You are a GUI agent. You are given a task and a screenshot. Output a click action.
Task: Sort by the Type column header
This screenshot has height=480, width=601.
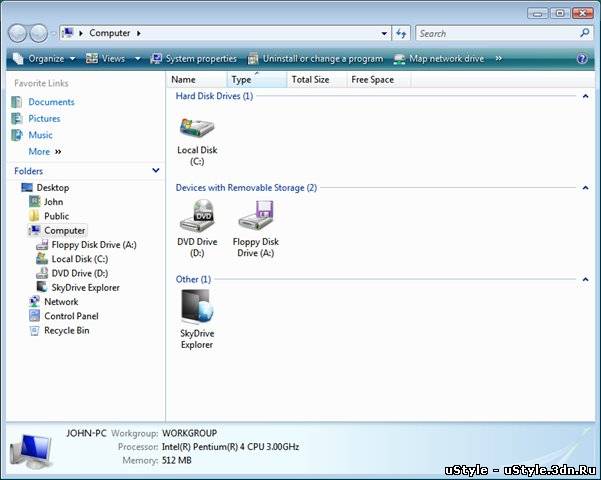(257, 80)
